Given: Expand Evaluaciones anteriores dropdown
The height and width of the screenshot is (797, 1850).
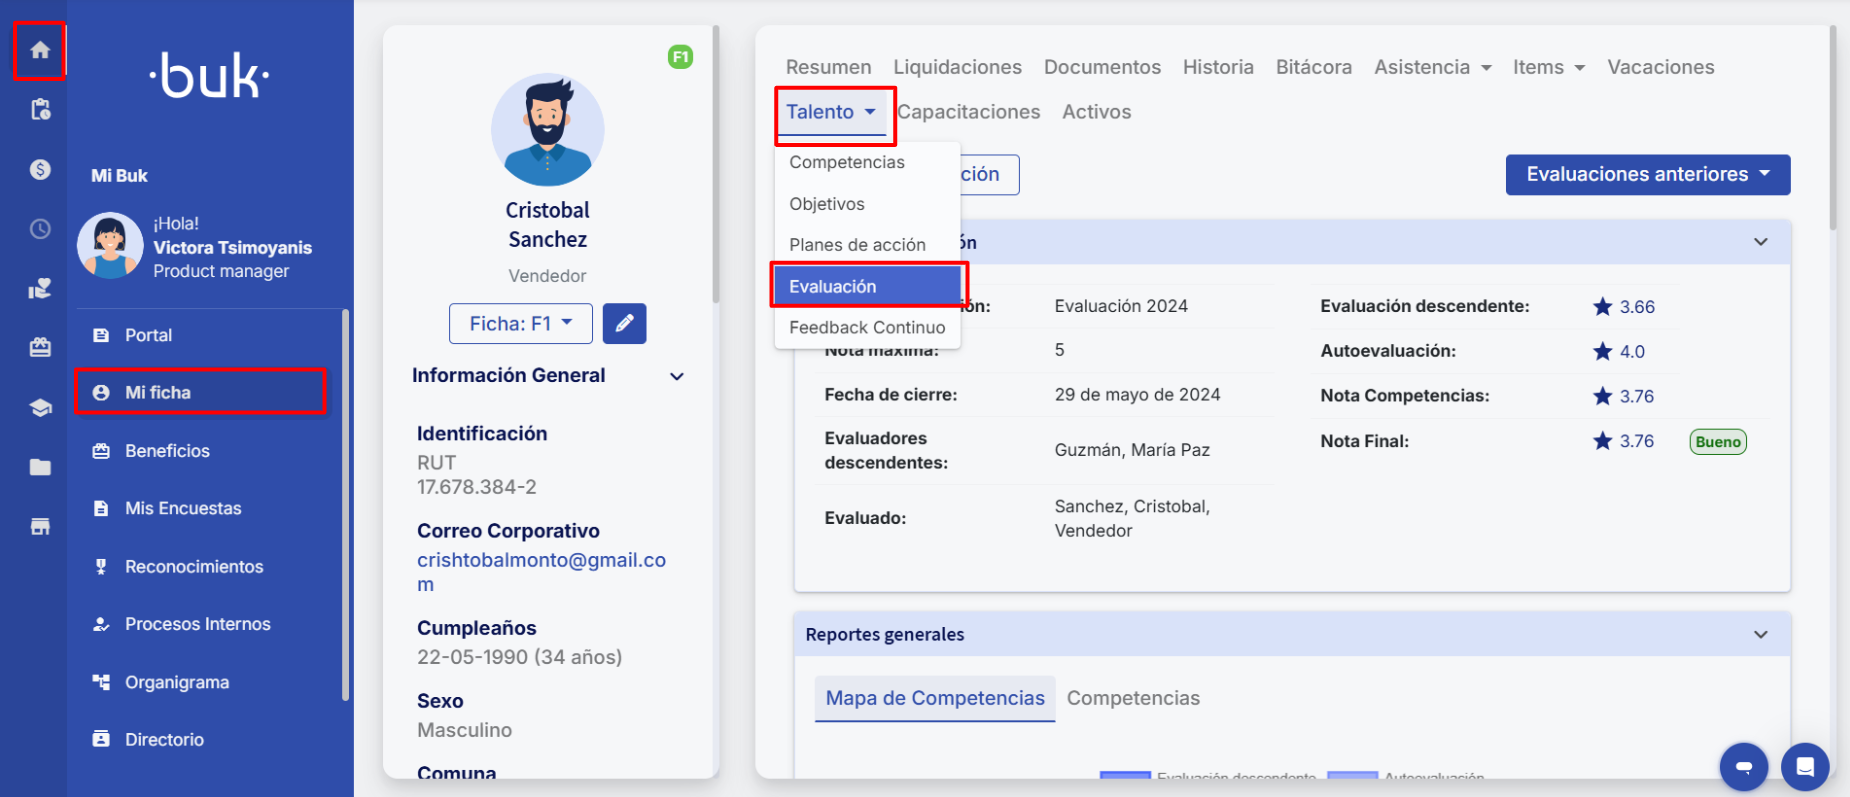Looking at the screenshot, I should coord(1647,175).
